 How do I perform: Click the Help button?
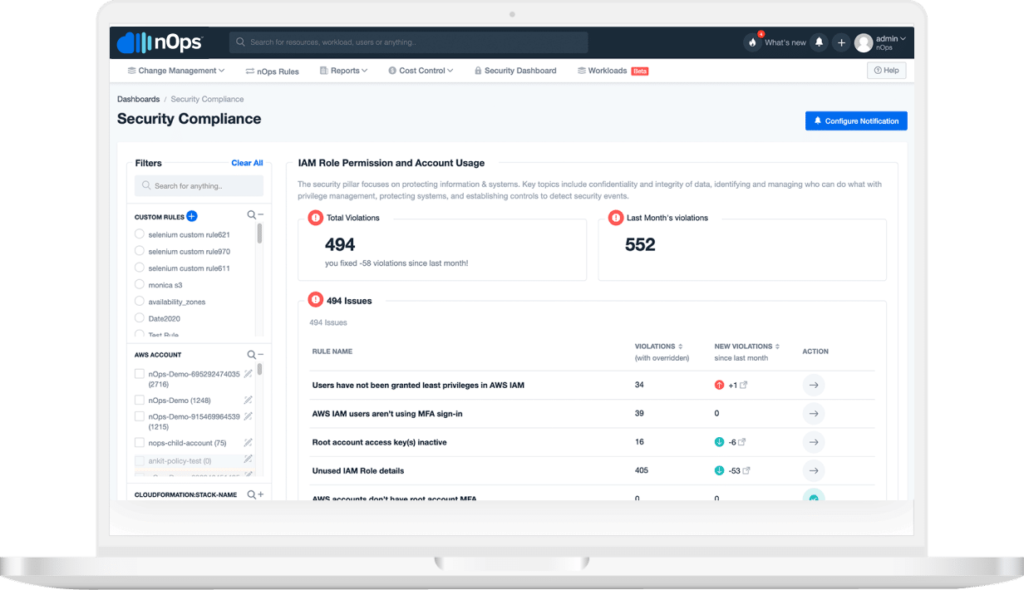tap(886, 71)
